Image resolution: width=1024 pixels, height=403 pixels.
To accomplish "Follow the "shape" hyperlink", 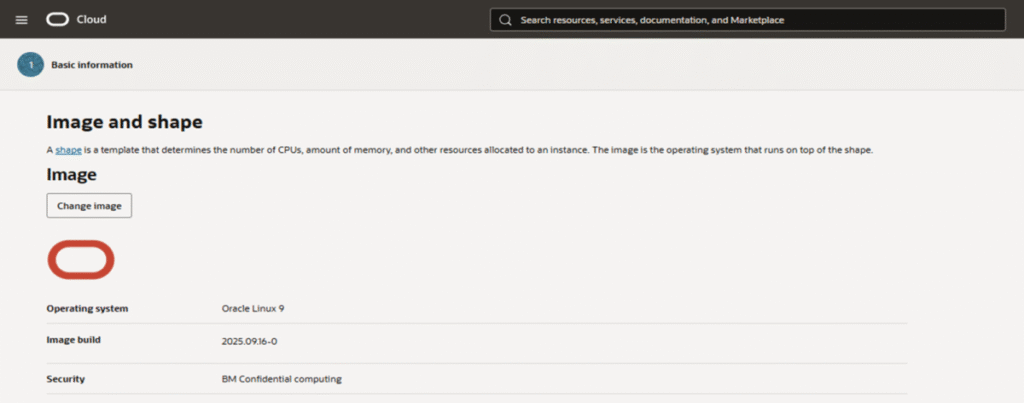I will pyautogui.click(x=68, y=150).
